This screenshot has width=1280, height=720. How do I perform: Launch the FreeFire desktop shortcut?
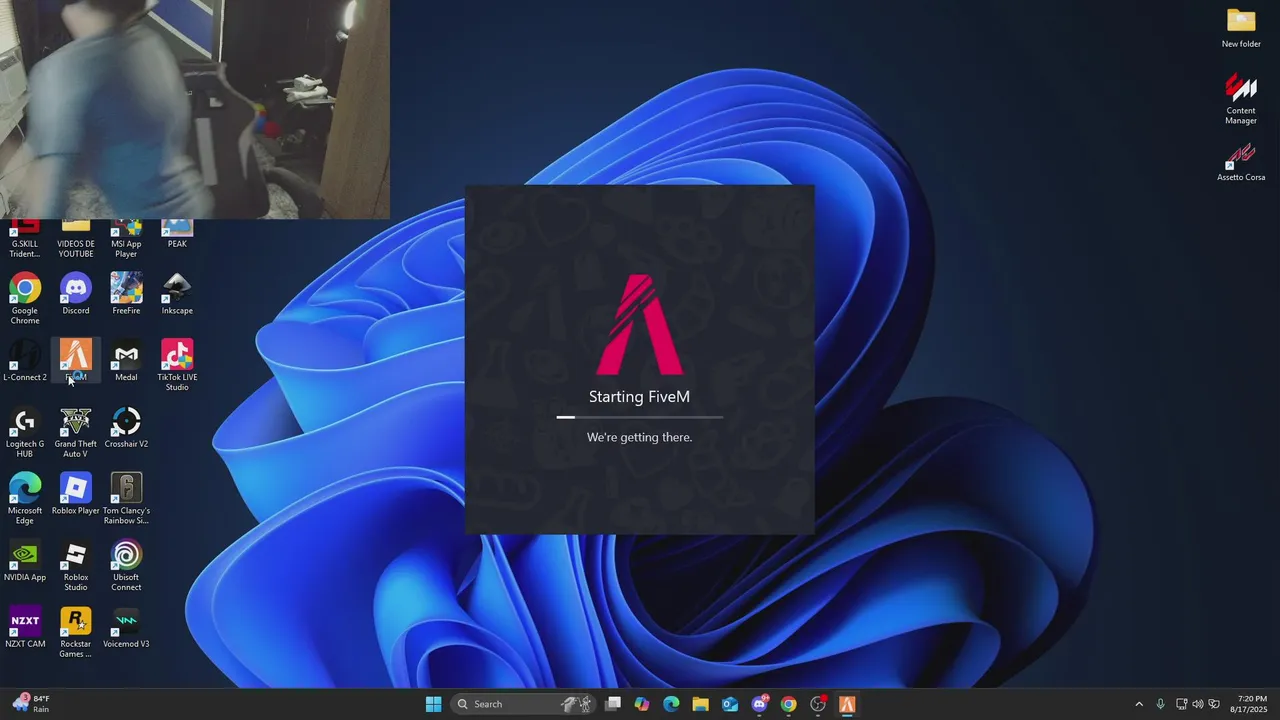click(126, 294)
